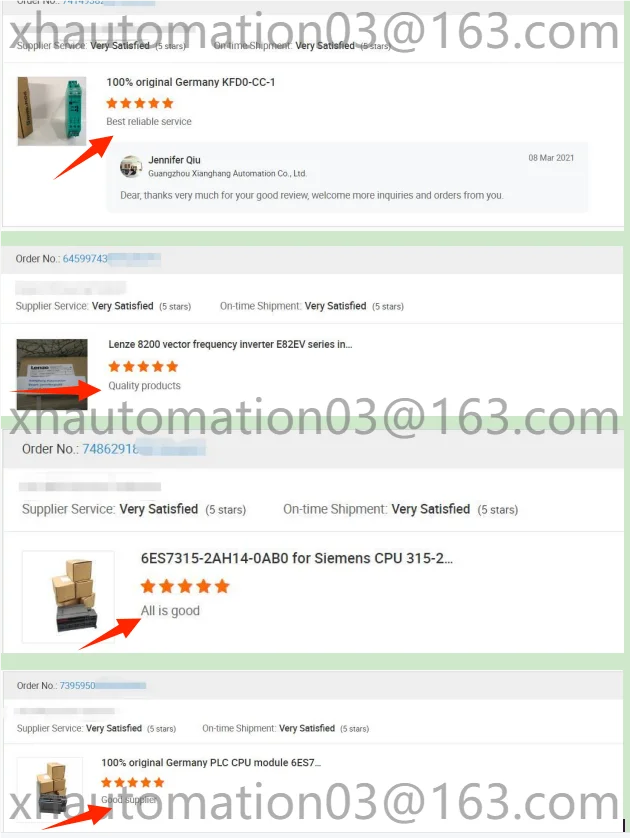Open 100% original Germany PLC CPU module title
Viewport: 630px width, 838px height.
point(211,763)
